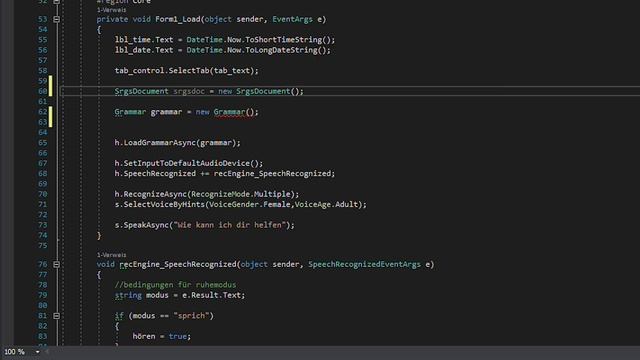Collapse the if block at line 81
Viewport: 640px width, 360px height.
[56, 316]
